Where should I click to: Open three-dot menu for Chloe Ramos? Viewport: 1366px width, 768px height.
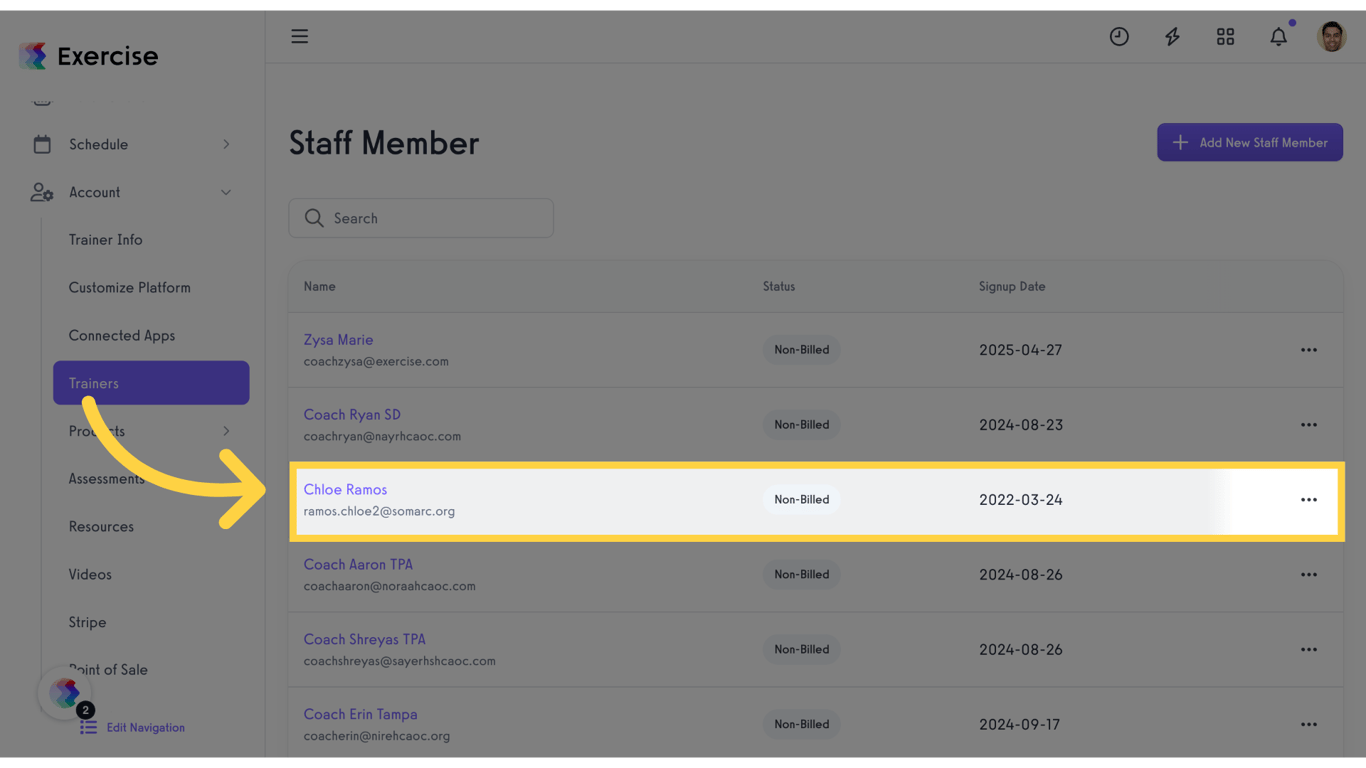coord(1308,500)
